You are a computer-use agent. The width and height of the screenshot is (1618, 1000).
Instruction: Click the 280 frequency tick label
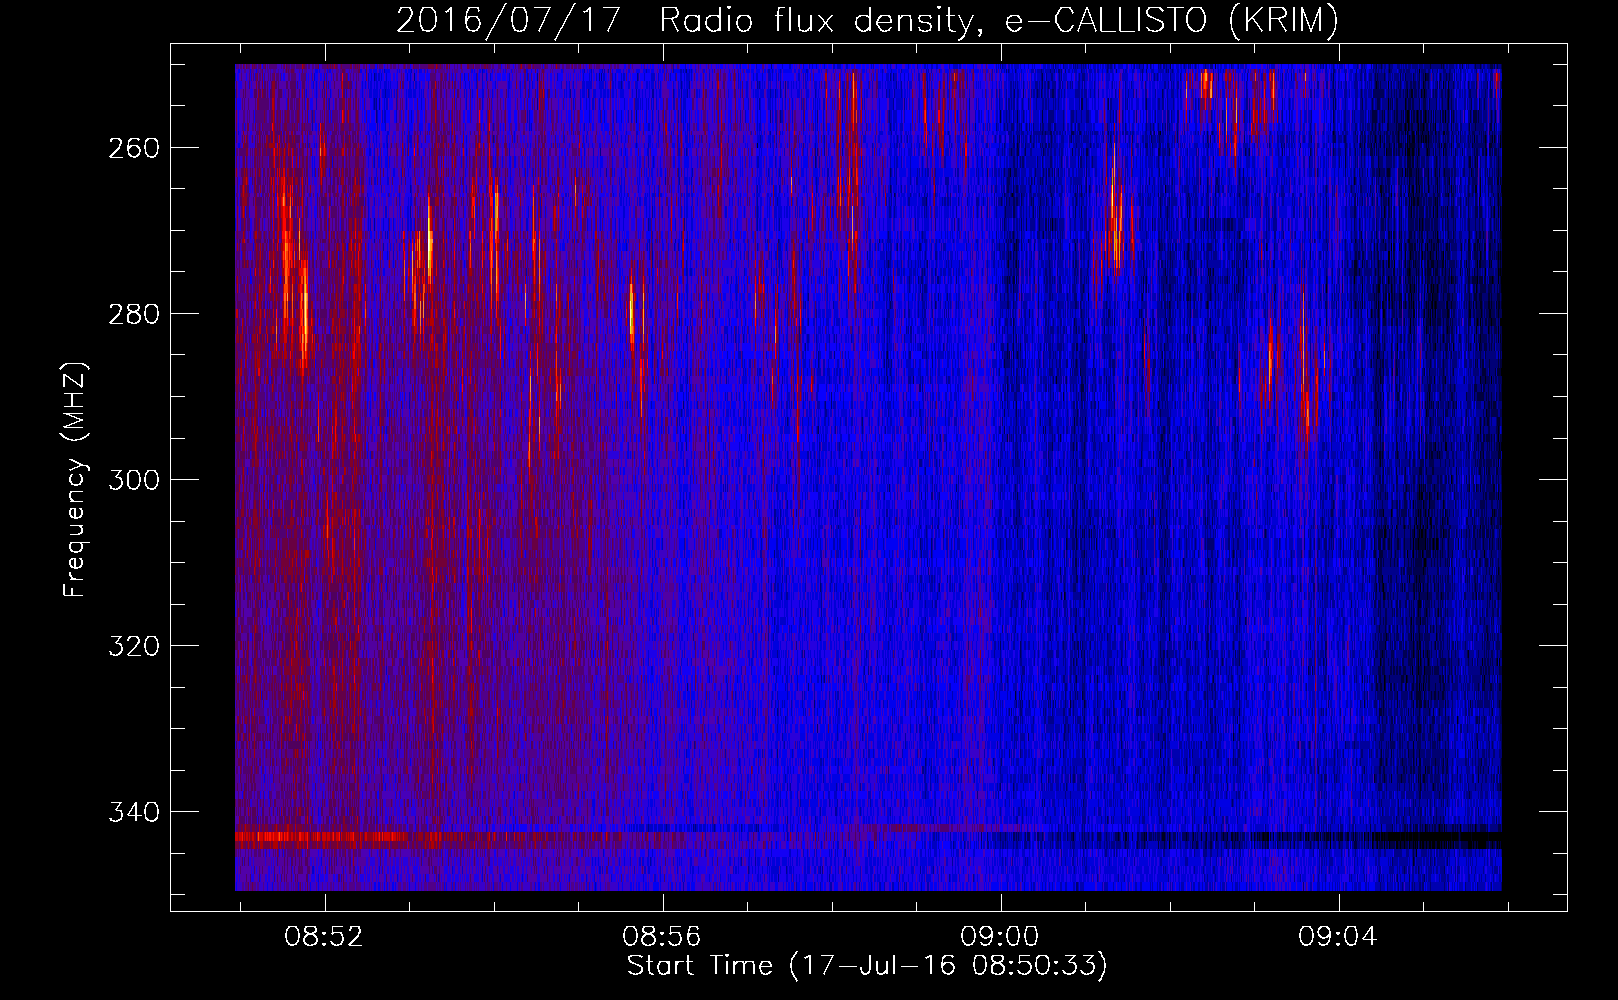tap(134, 314)
